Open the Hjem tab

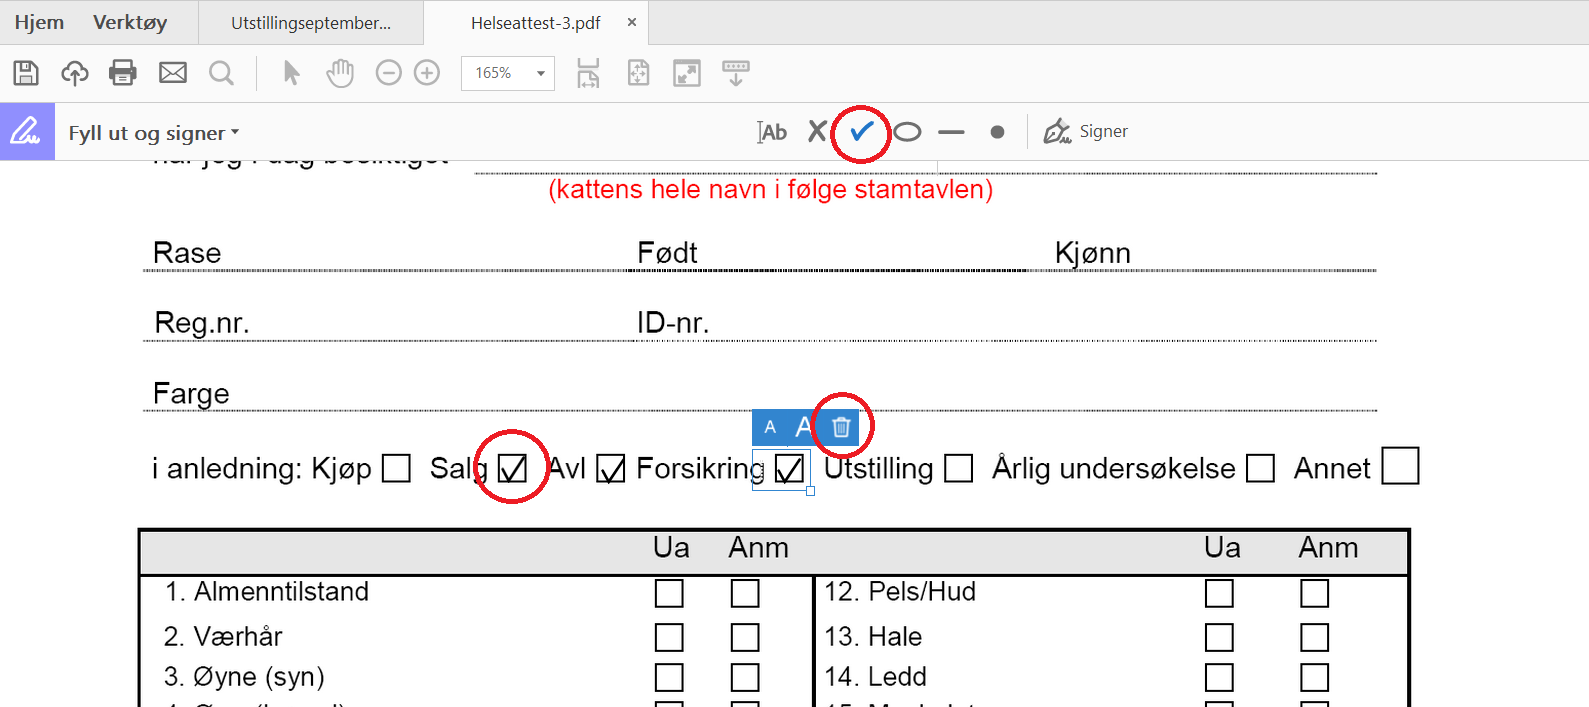click(39, 22)
